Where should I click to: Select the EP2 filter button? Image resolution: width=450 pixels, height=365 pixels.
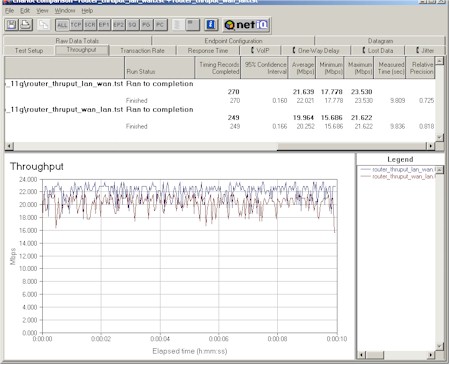point(118,25)
